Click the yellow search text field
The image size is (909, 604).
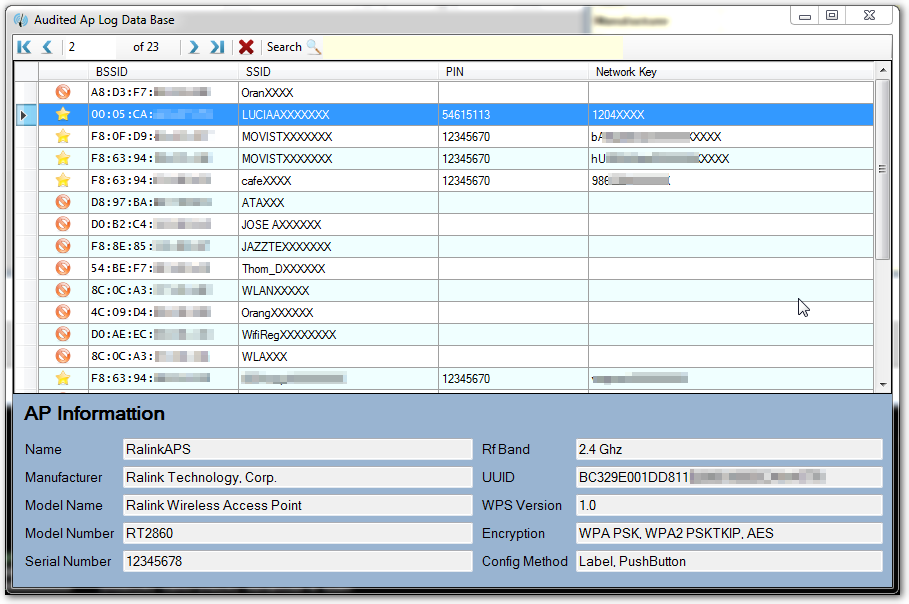[472, 47]
